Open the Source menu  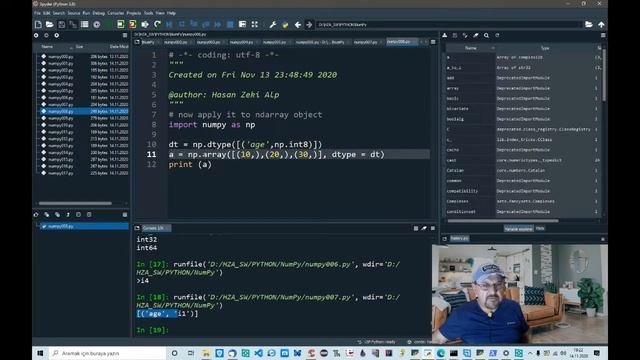pos(74,13)
